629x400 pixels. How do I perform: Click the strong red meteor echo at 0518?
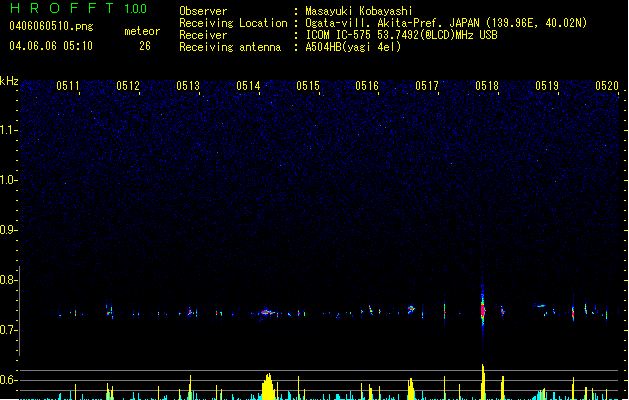[x=483, y=309]
